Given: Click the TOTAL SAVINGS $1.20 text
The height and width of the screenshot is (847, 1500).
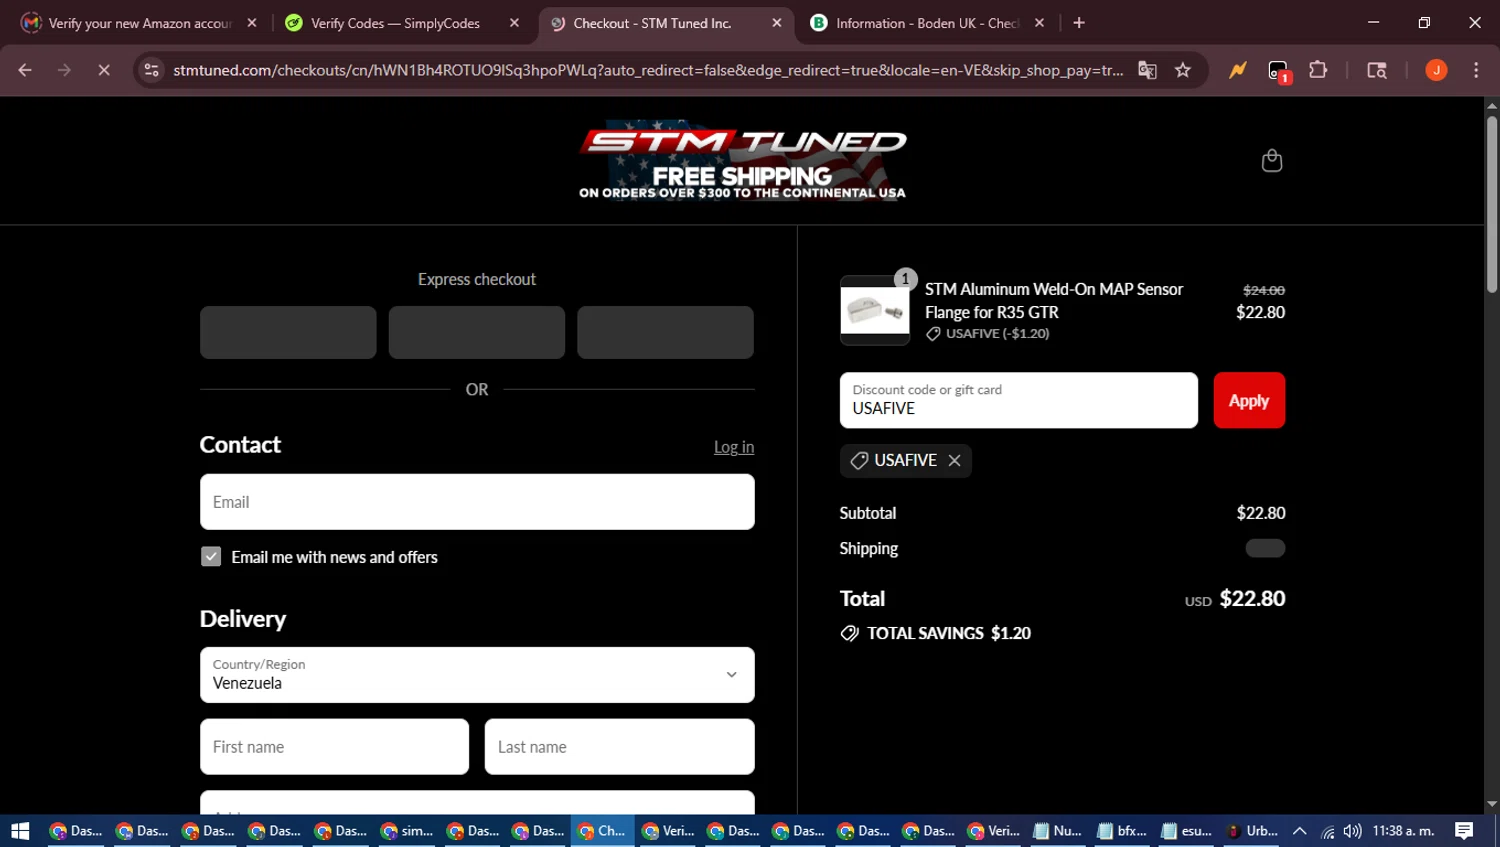Looking at the screenshot, I should pyautogui.click(x=948, y=634).
